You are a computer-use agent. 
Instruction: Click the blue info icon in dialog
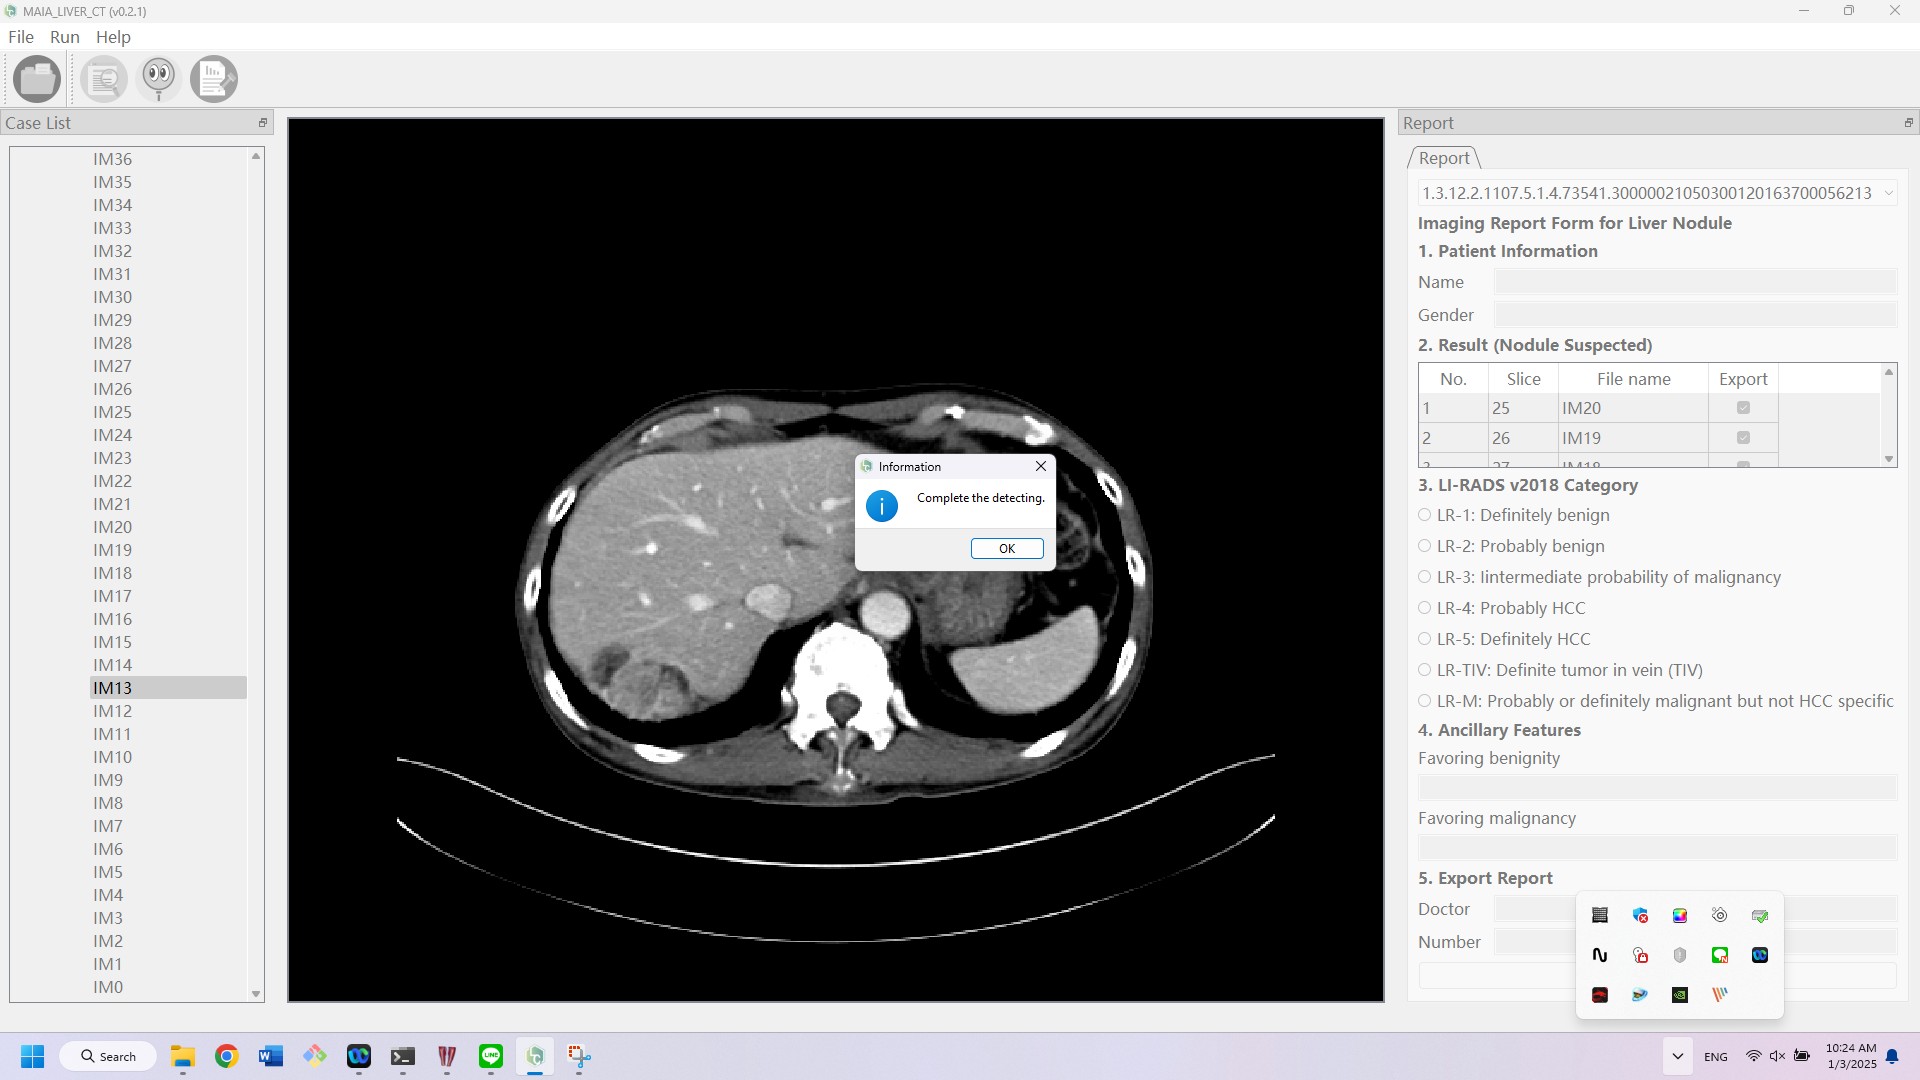point(881,506)
